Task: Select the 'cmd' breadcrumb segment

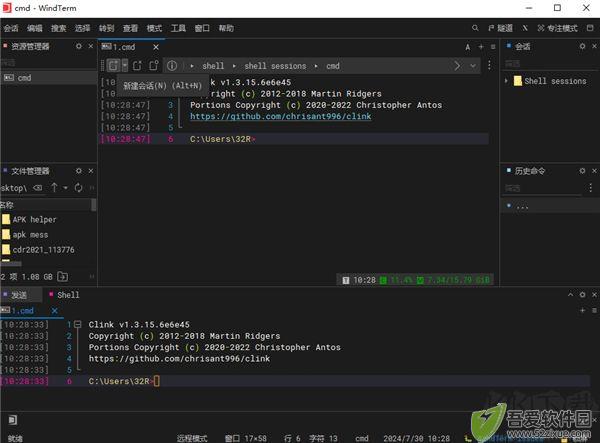Action: click(x=333, y=66)
